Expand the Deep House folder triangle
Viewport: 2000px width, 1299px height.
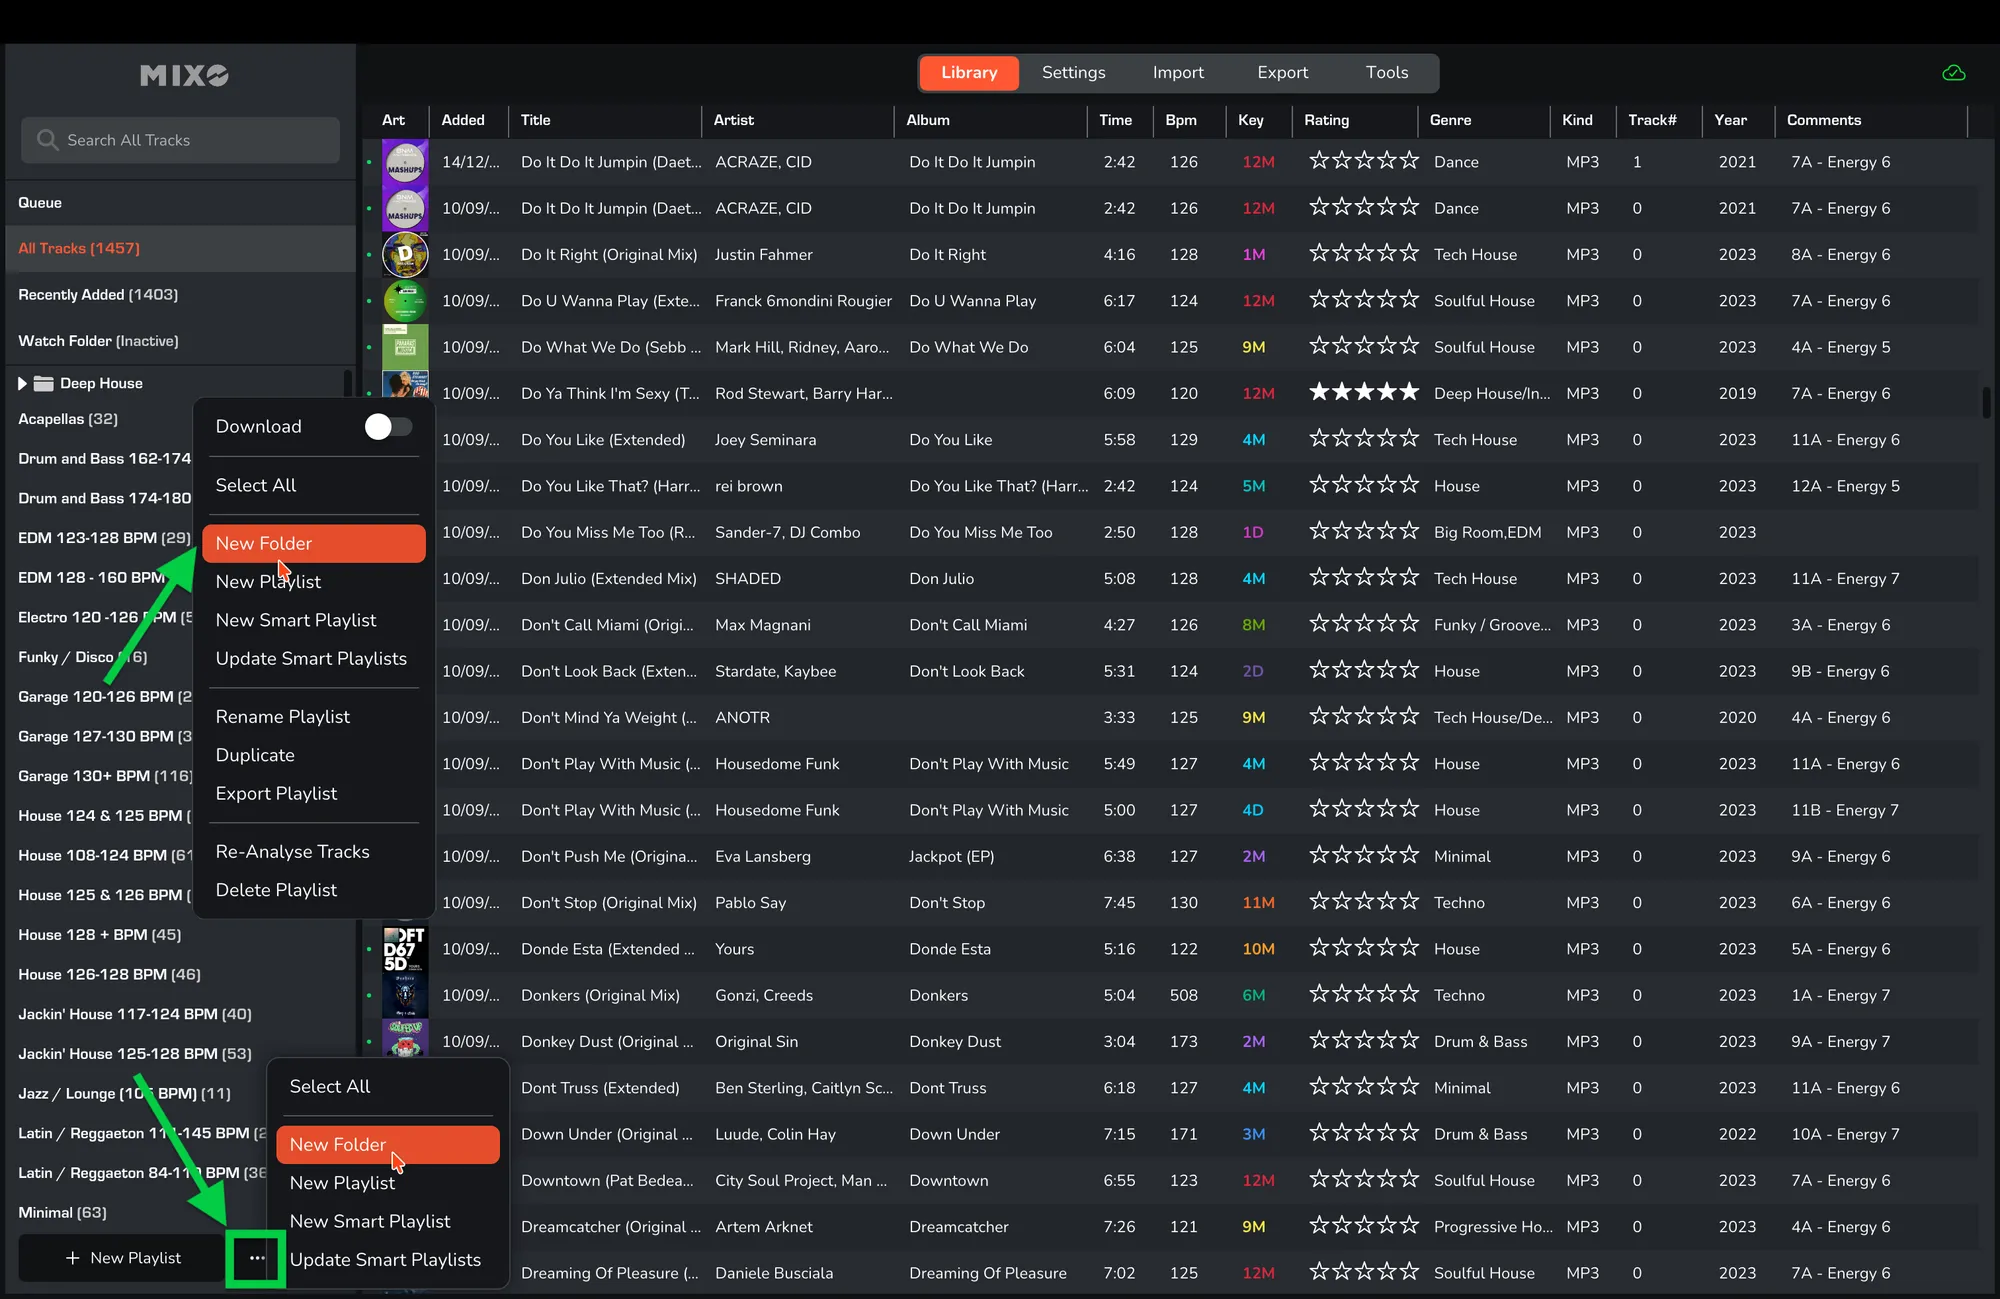[22, 384]
